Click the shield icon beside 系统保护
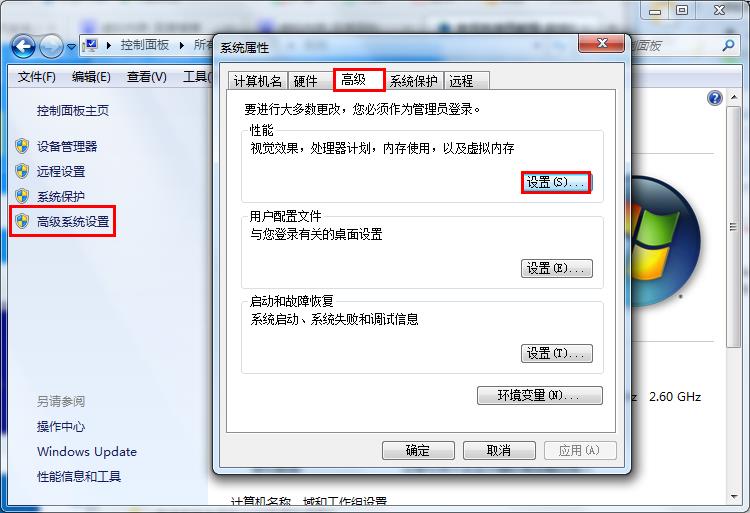 tap(22, 196)
